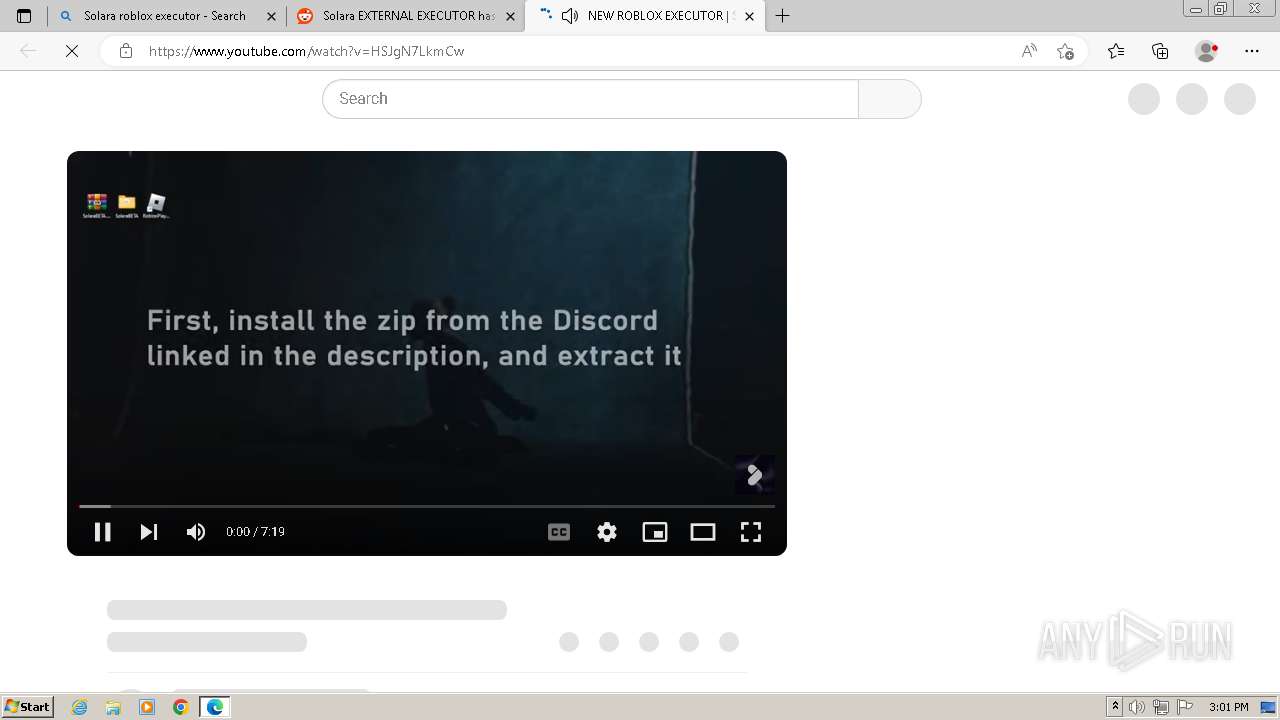Open File Explorer from taskbar
This screenshot has height=720, width=1280.
(x=113, y=707)
